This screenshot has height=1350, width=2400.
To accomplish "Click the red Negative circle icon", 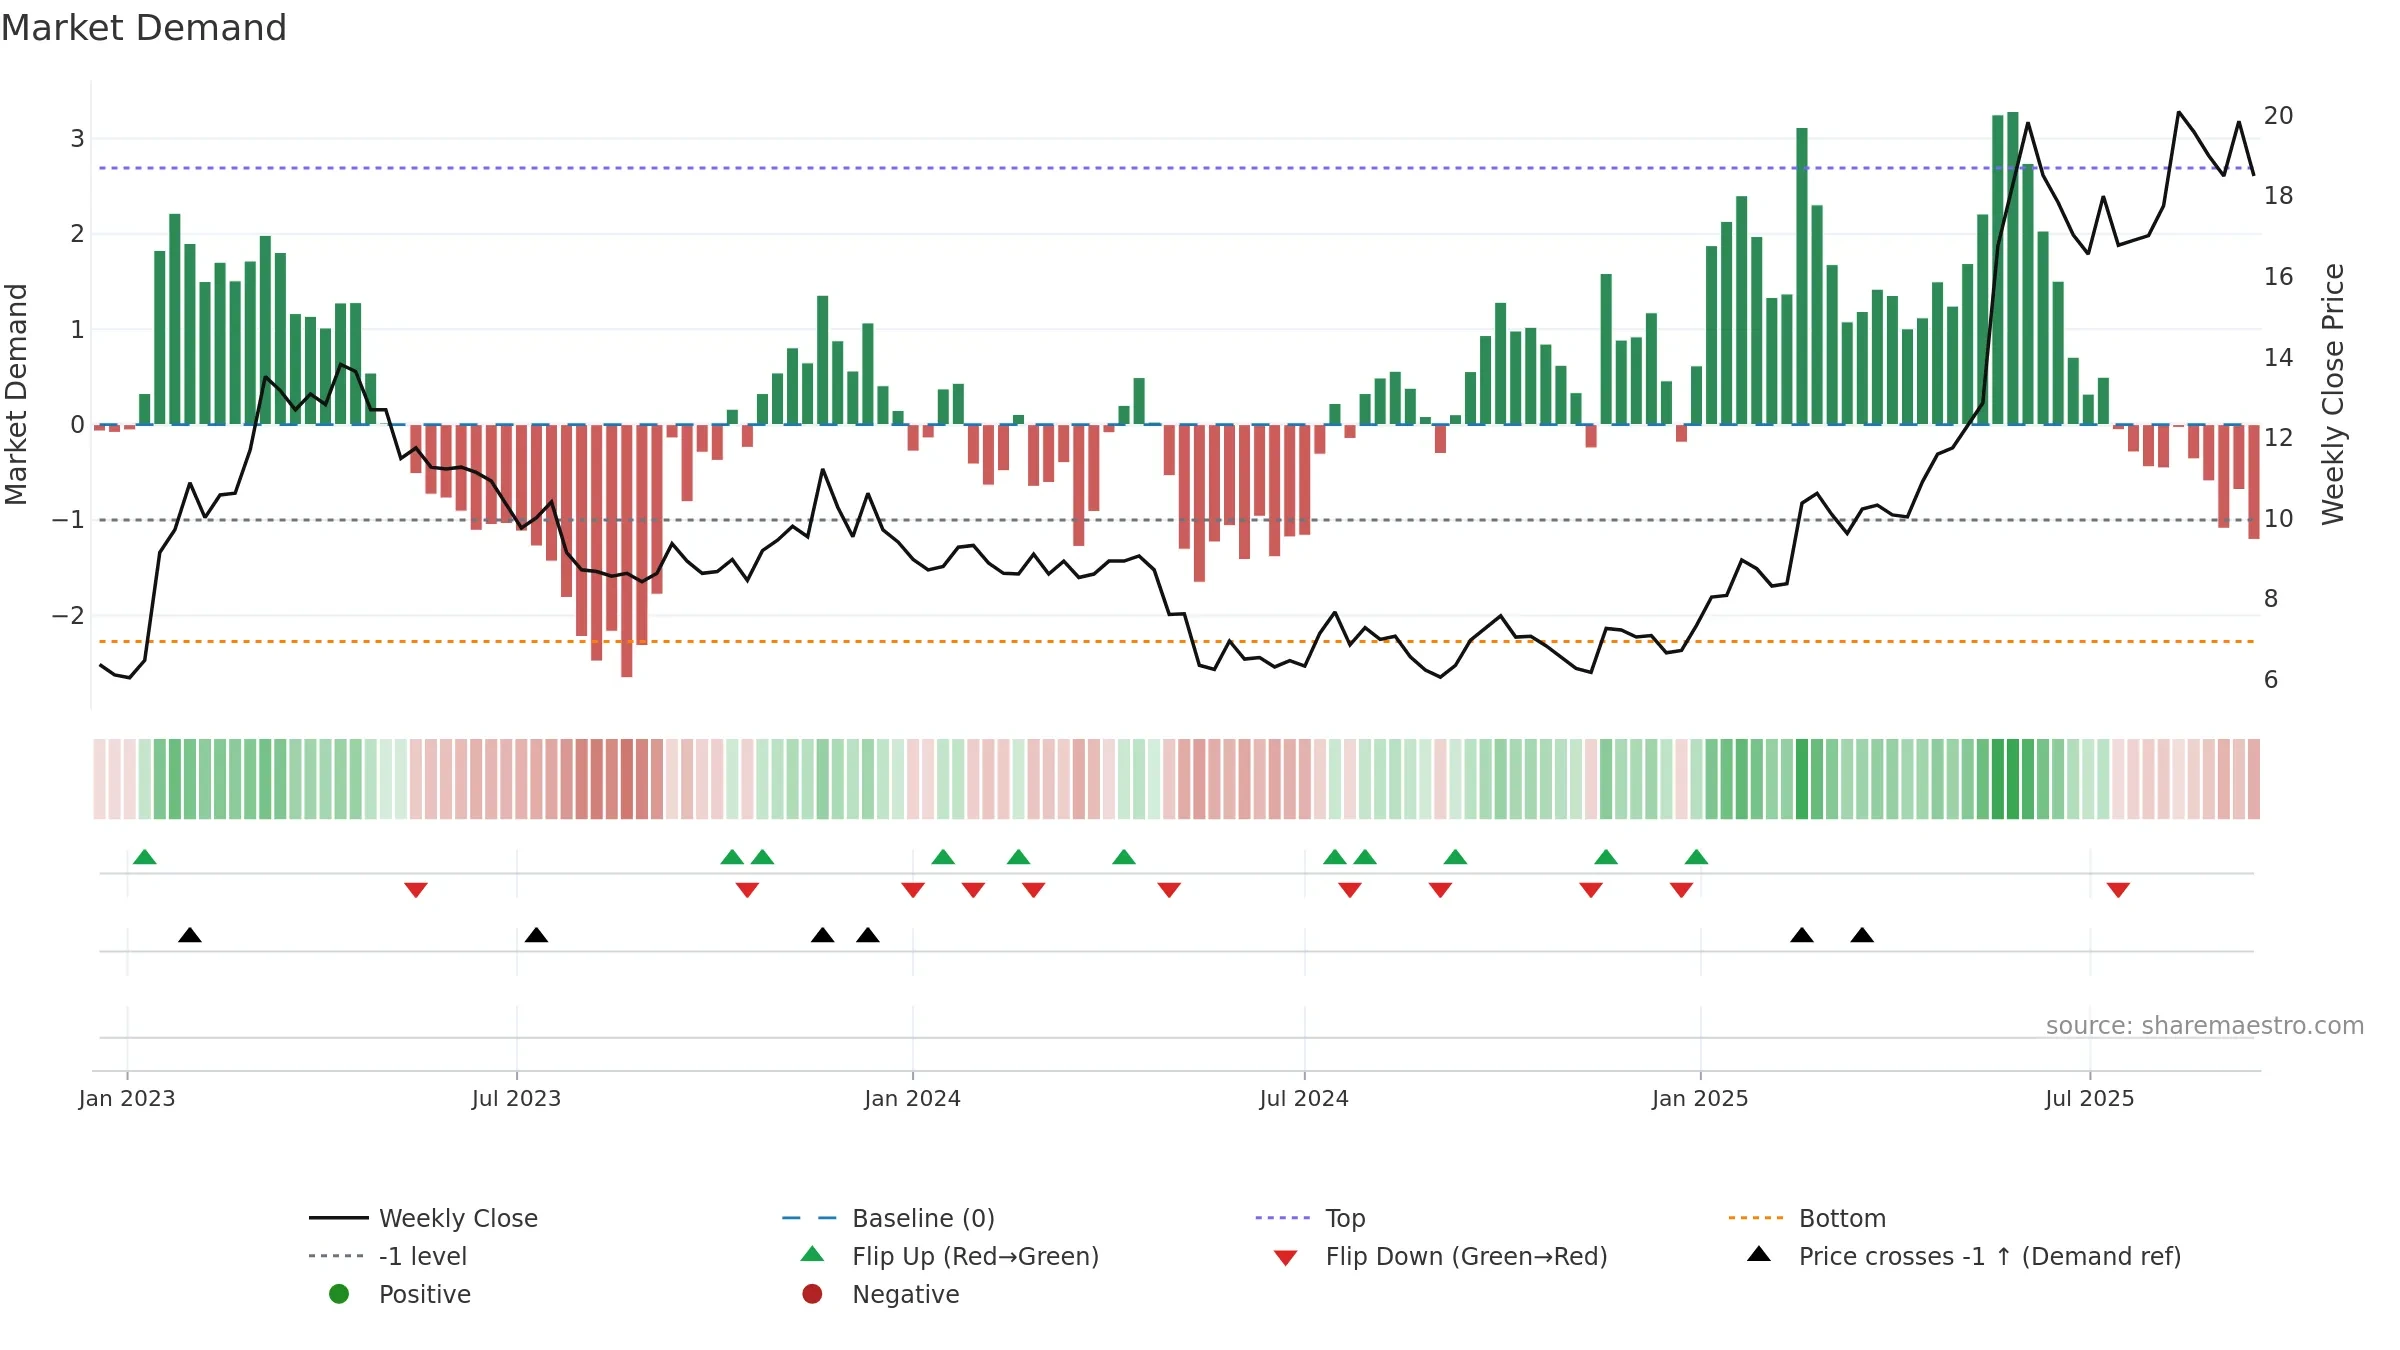I will tap(812, 1294).
